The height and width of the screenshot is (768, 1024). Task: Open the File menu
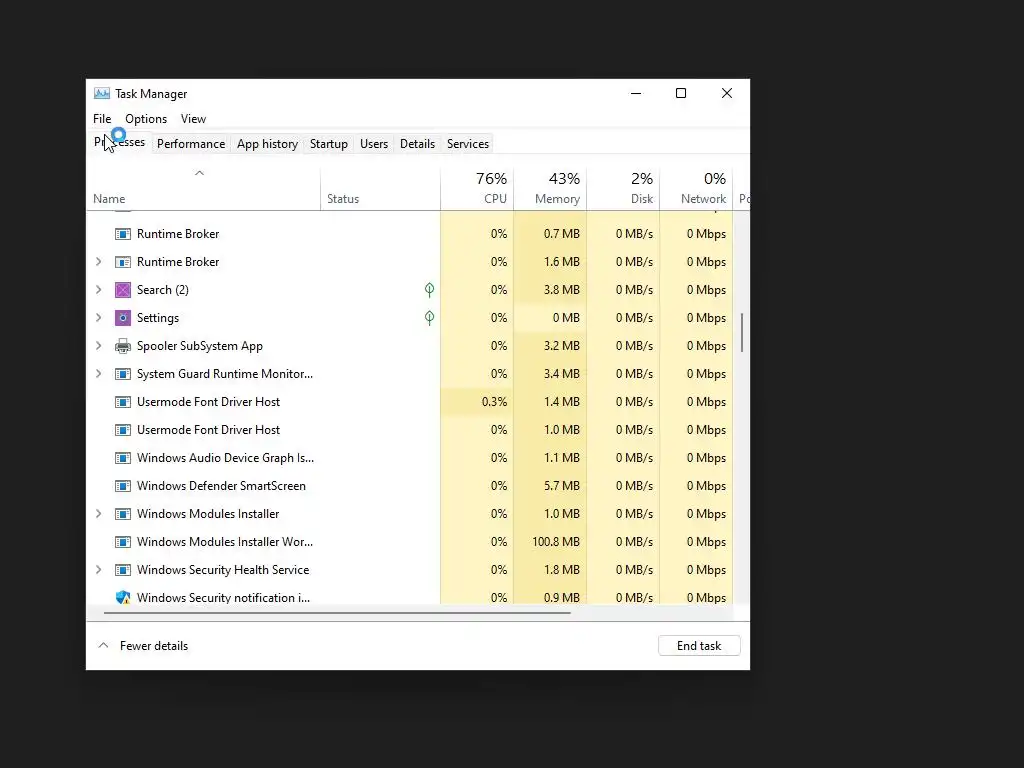[102, 119]
